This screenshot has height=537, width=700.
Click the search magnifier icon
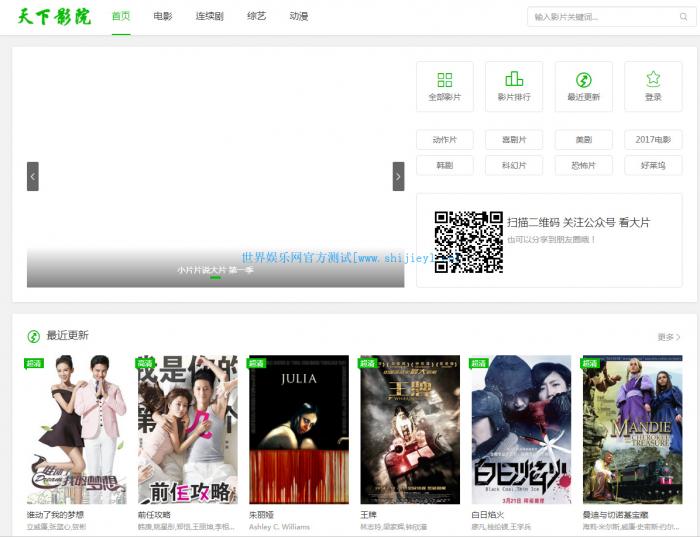point(684,17)
